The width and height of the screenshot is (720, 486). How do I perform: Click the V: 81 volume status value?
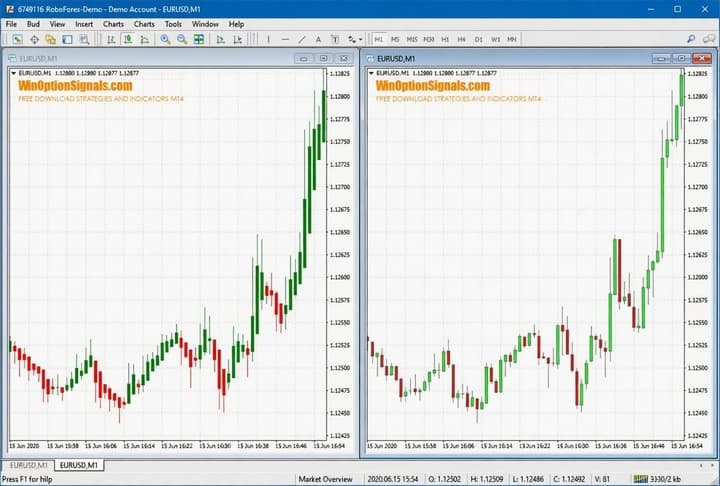click(602, 479)
